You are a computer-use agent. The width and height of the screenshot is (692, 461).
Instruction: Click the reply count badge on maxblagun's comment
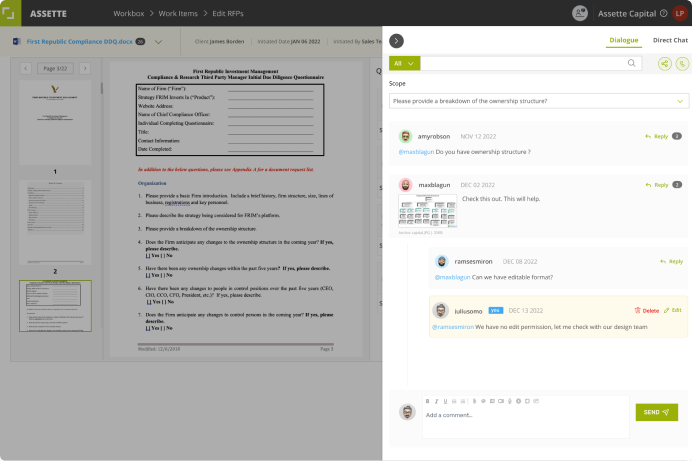[x=677, y=185]
